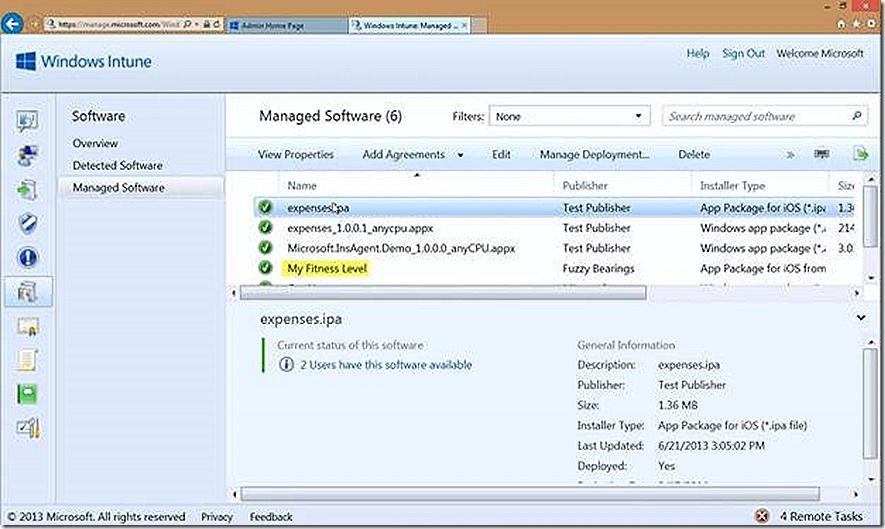Click the Windows Intune logo
This screenshot has width=885, height=529.
84,61
